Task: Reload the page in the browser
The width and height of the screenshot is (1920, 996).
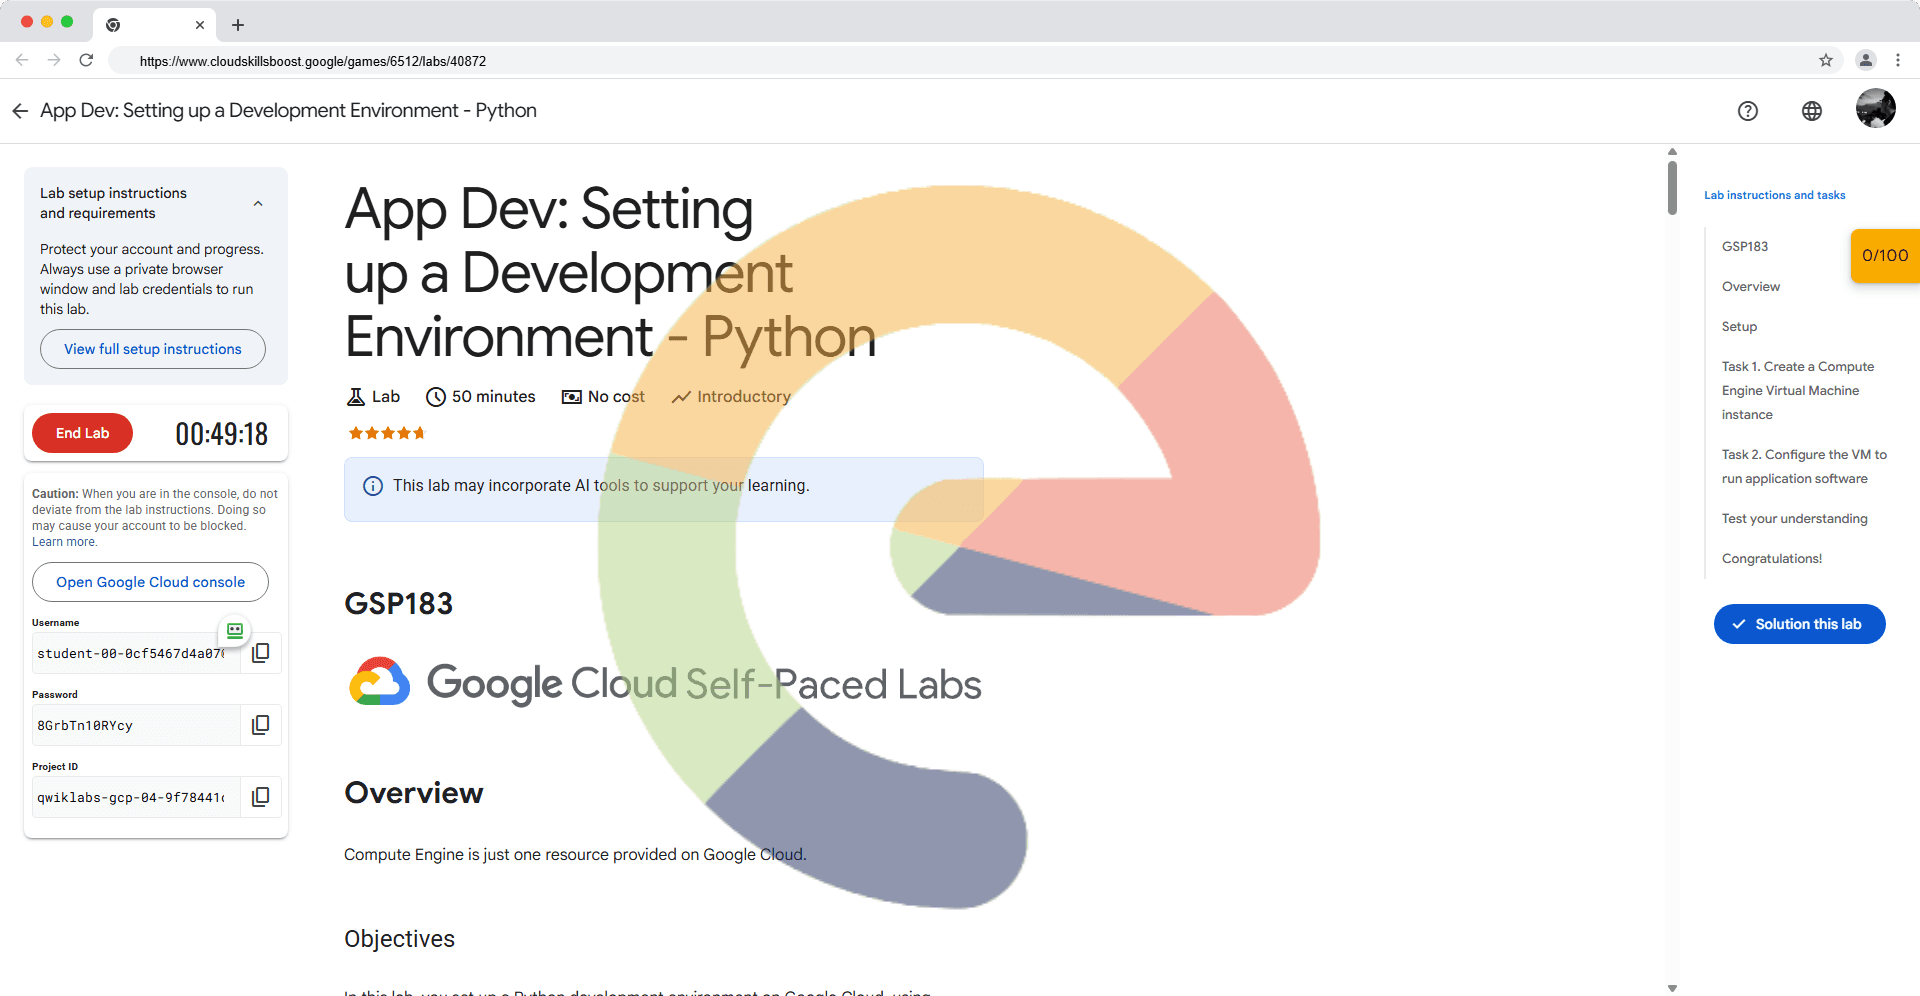Action: click(x=87, y=61)
